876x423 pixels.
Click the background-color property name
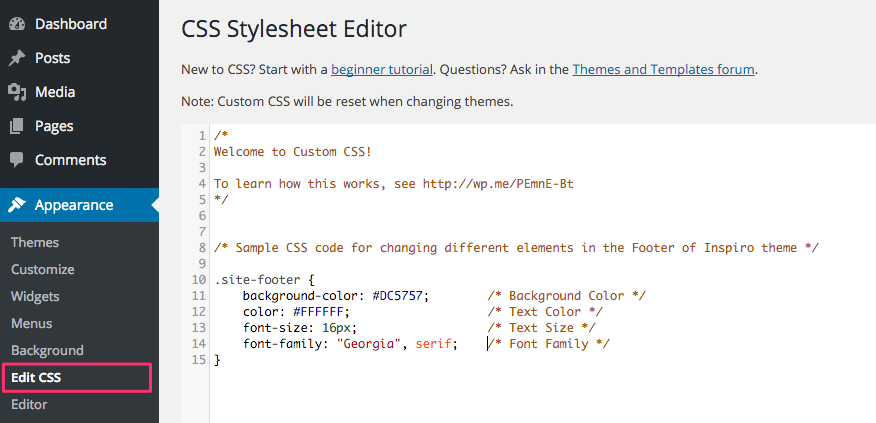click(302, 296)
